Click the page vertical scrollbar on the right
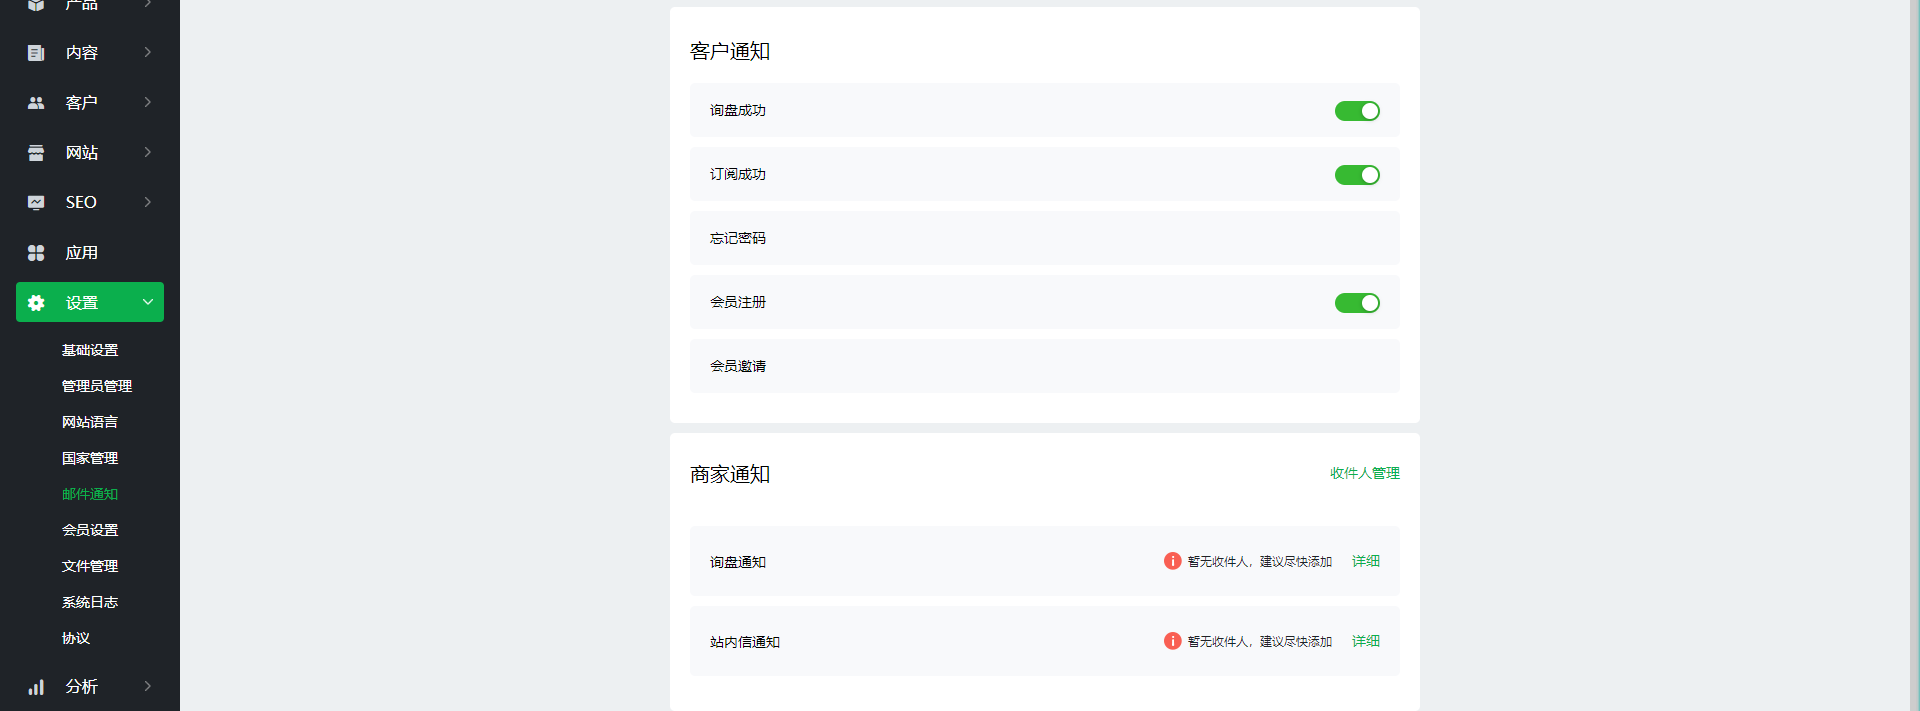 pos(1914,355)
